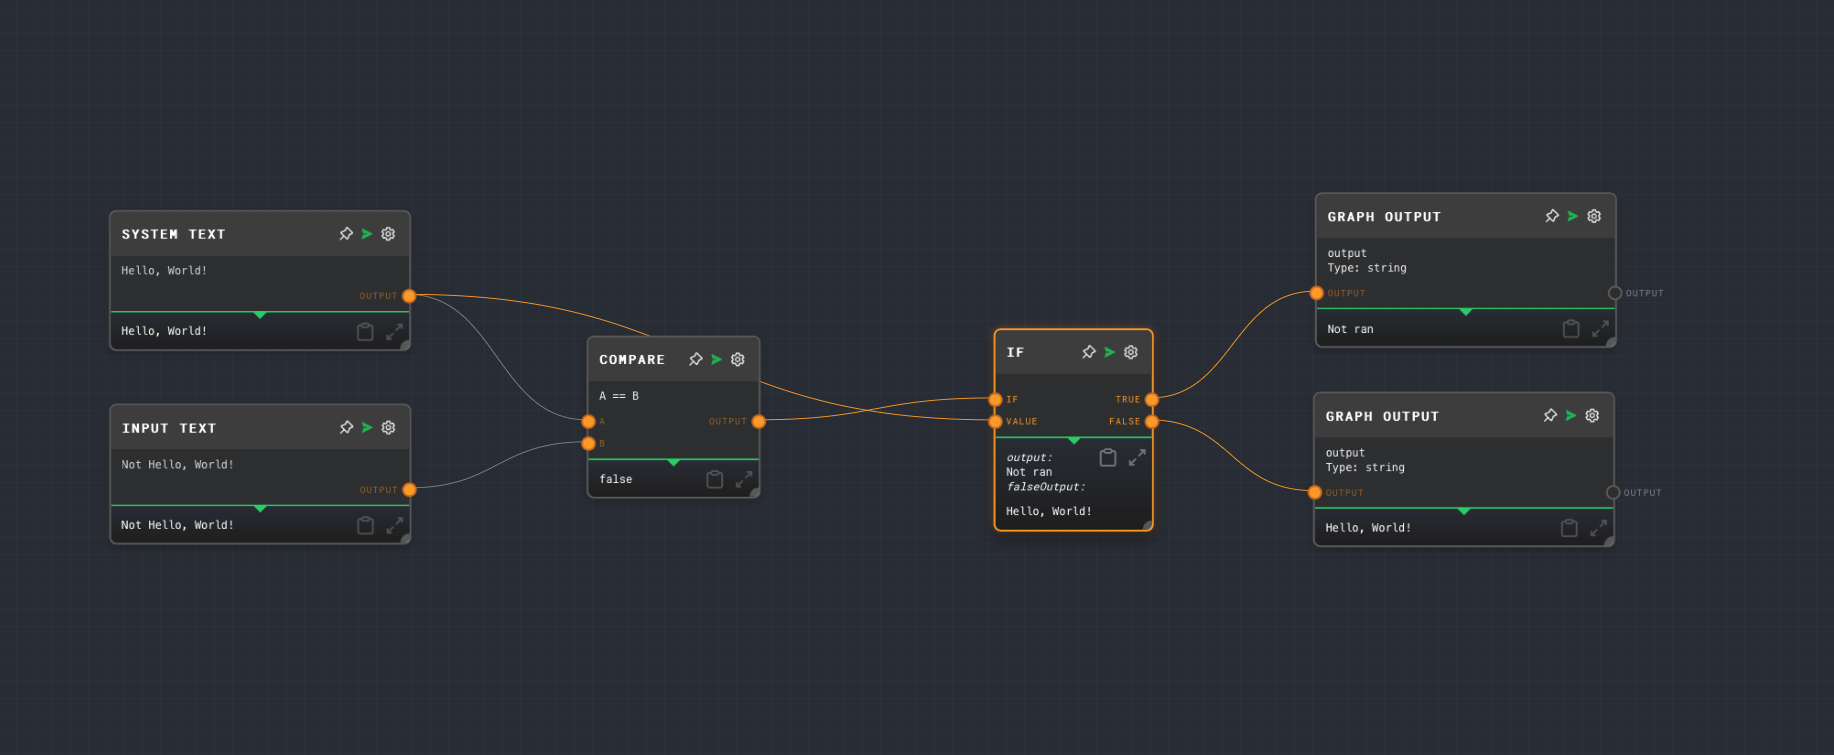Run the Graph Output node showing 'Not ran'
This screenshot has width=1834, height=755.
1573,216
